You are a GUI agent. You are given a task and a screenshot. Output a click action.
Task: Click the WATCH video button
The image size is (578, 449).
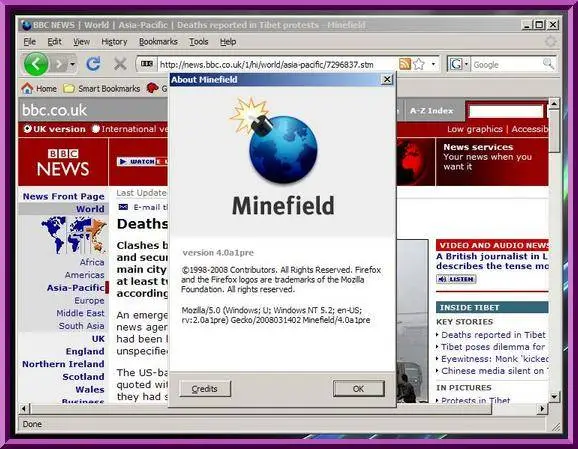(142, 161)
